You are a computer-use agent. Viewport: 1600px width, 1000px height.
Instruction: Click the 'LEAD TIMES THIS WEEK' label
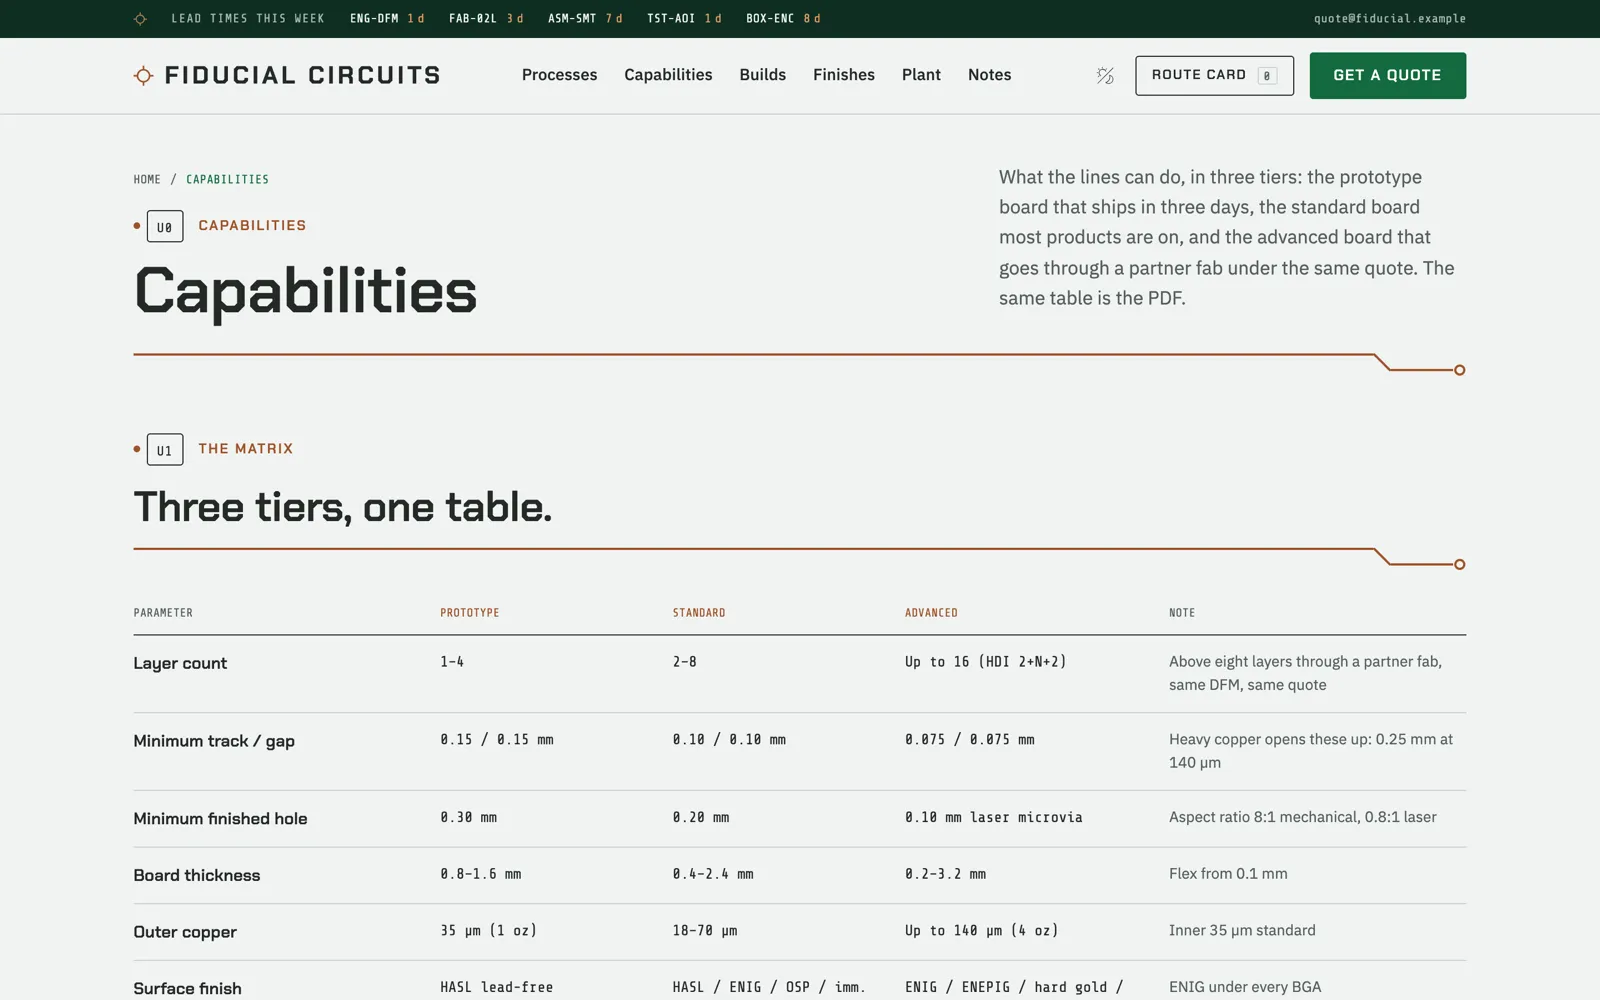click(x=248, y=19)
